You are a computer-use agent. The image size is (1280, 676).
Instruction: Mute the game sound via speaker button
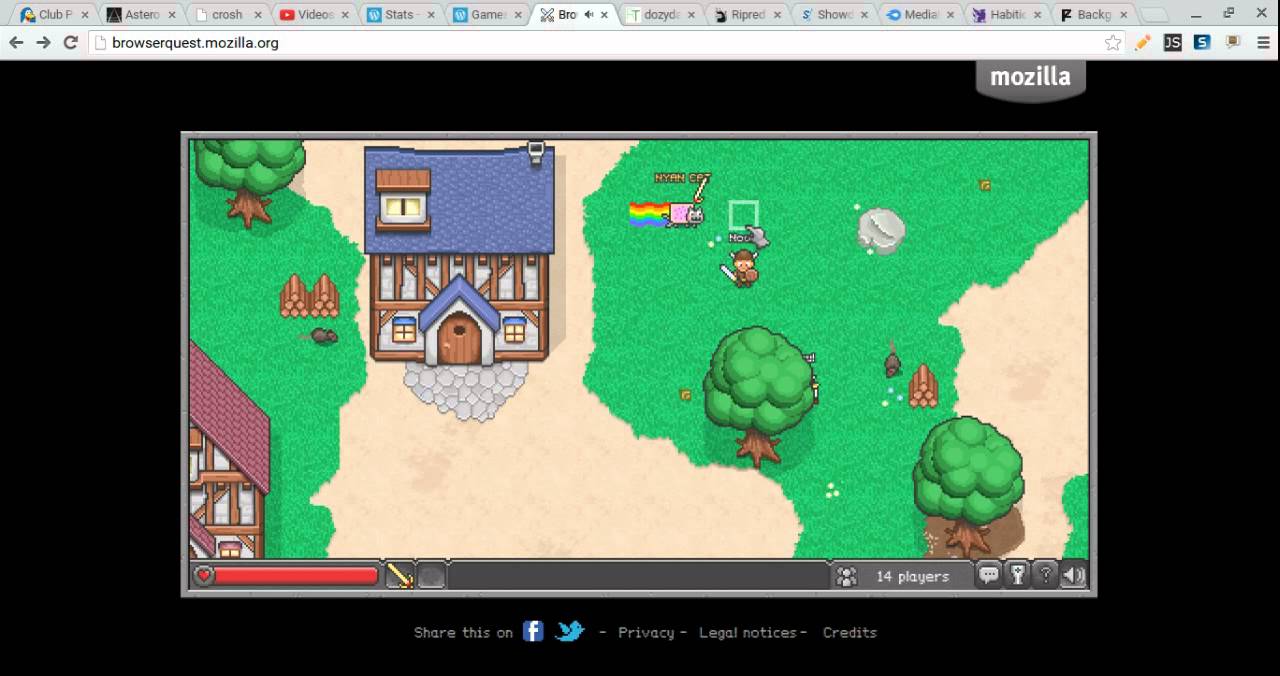tap(1074, 575)
